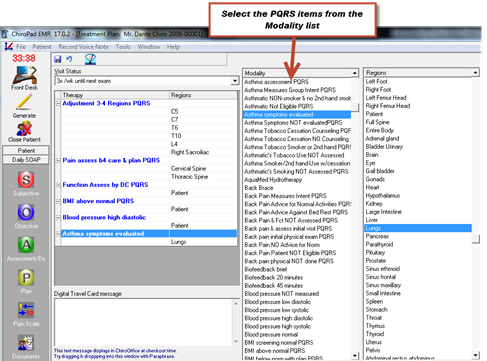
Task: Click the Modality list scrollbar thumb
Action: pyautogui.click(x=355, y=107)
